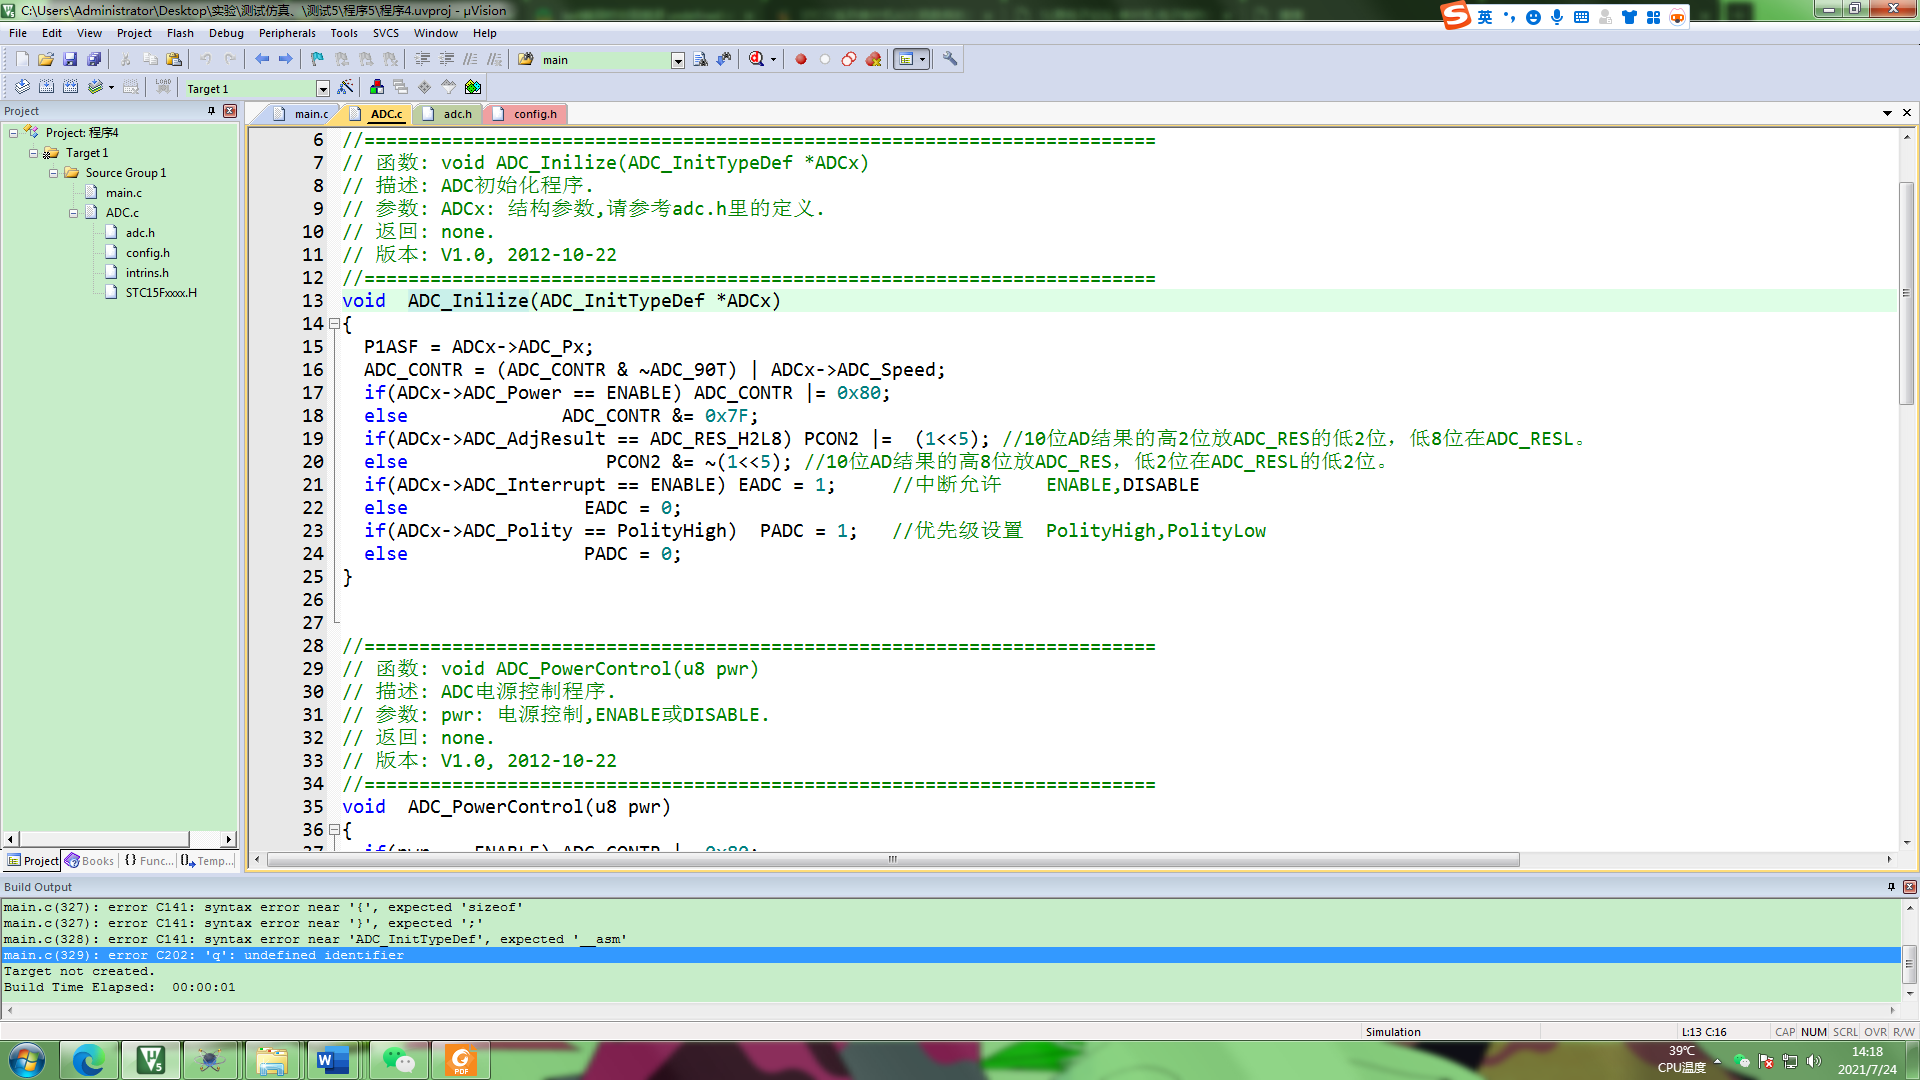Show the Templates panel tab
The height and width of the screenshot is (1080, 1920).
click(x=208, y=861)
